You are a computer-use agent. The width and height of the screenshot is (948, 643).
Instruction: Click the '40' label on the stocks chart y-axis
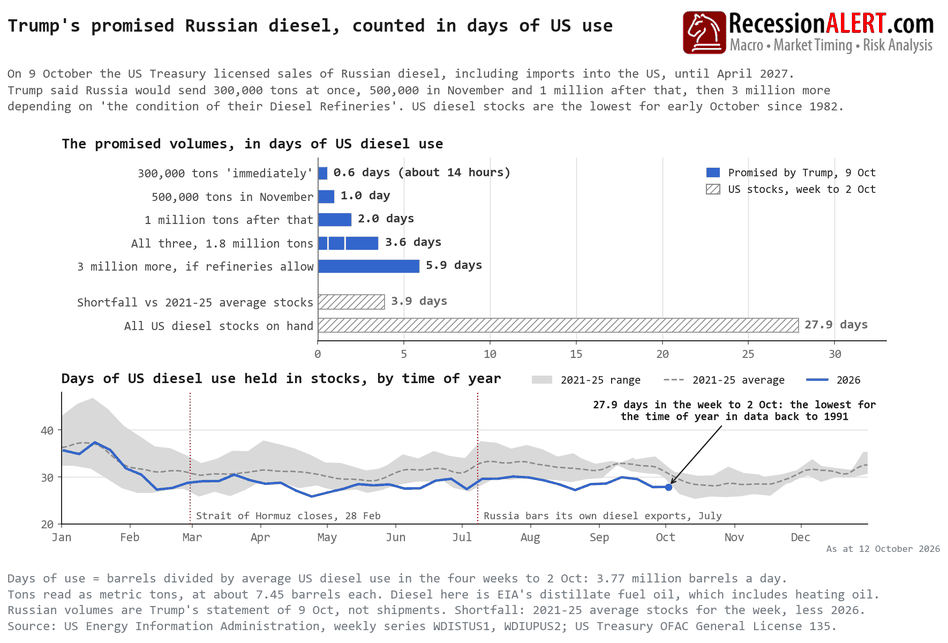(47, 430)
